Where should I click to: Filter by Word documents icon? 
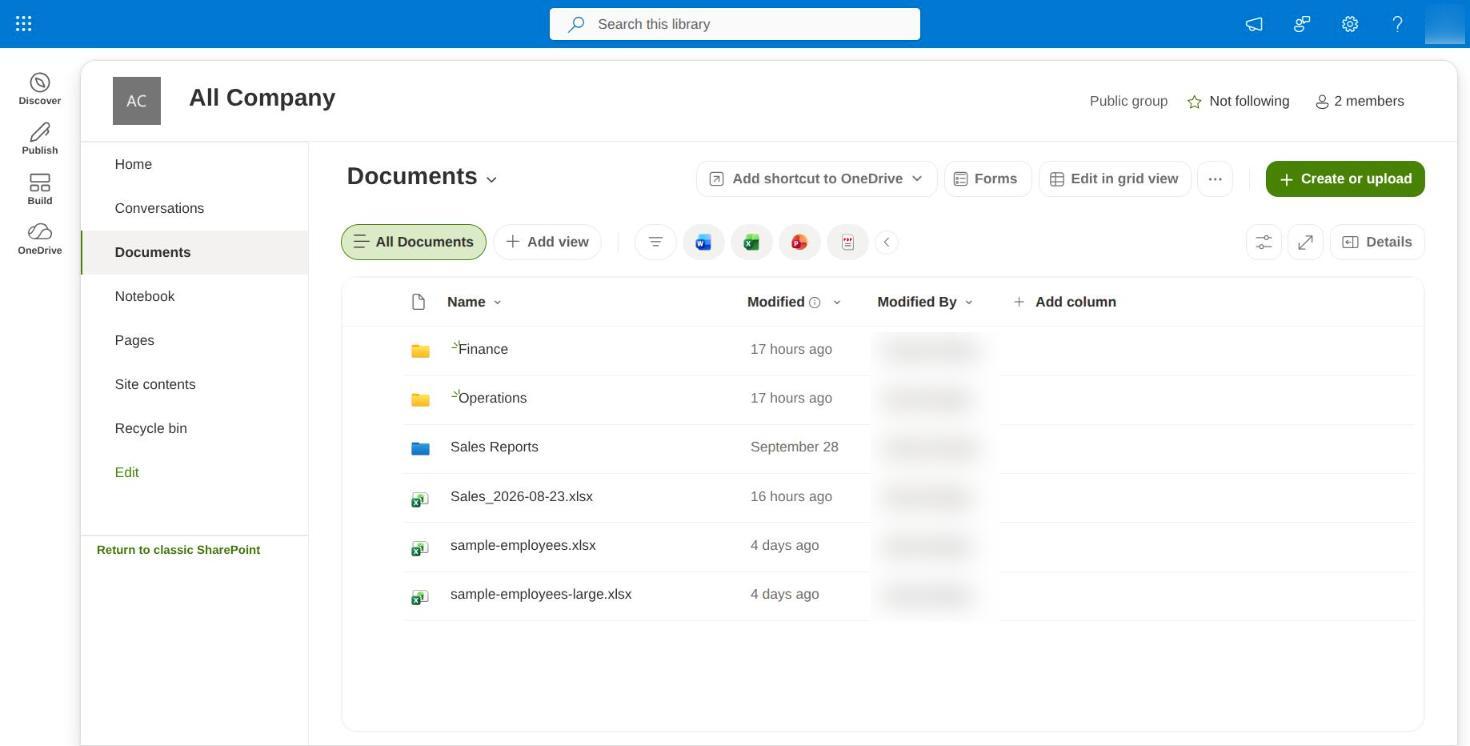pos(704,242)
